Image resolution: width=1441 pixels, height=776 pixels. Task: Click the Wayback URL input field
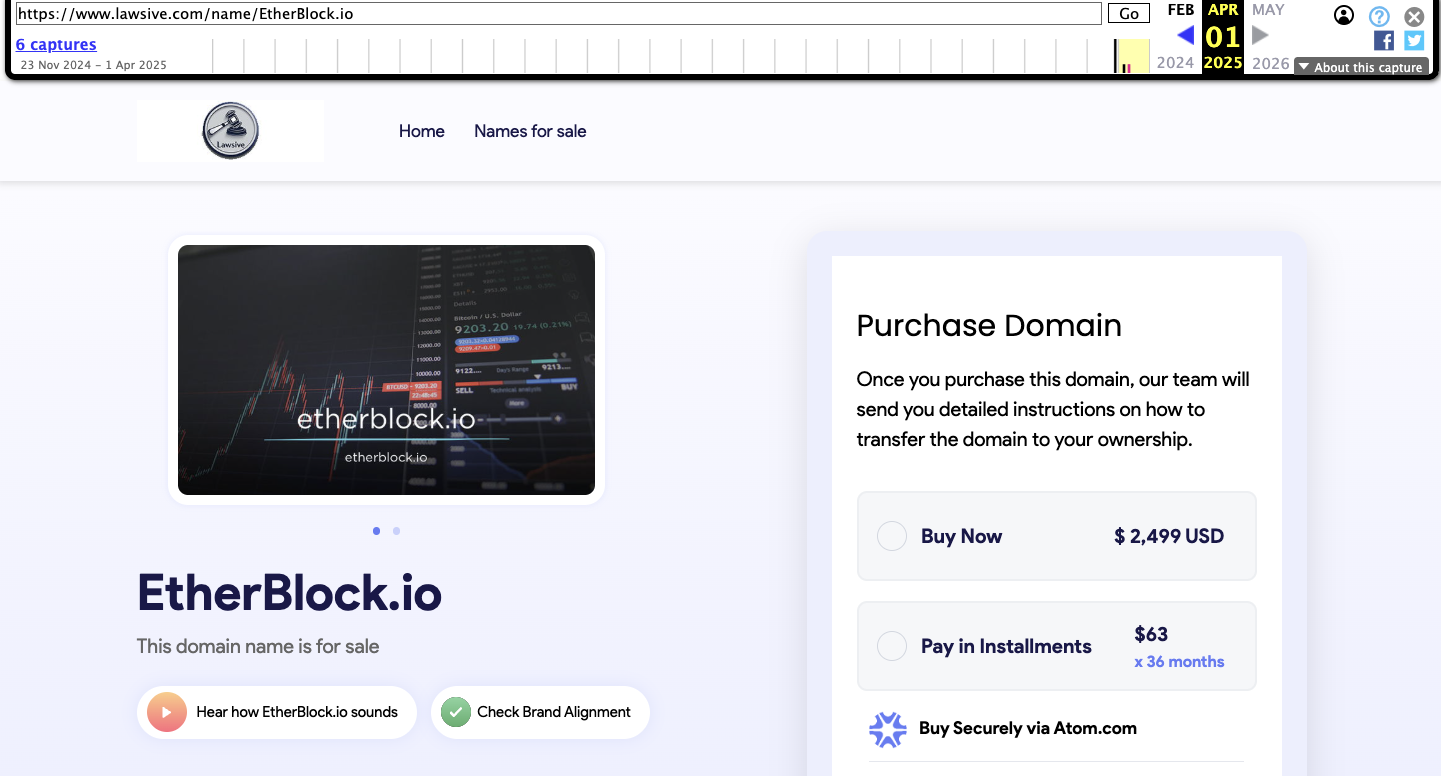[558, 14]
